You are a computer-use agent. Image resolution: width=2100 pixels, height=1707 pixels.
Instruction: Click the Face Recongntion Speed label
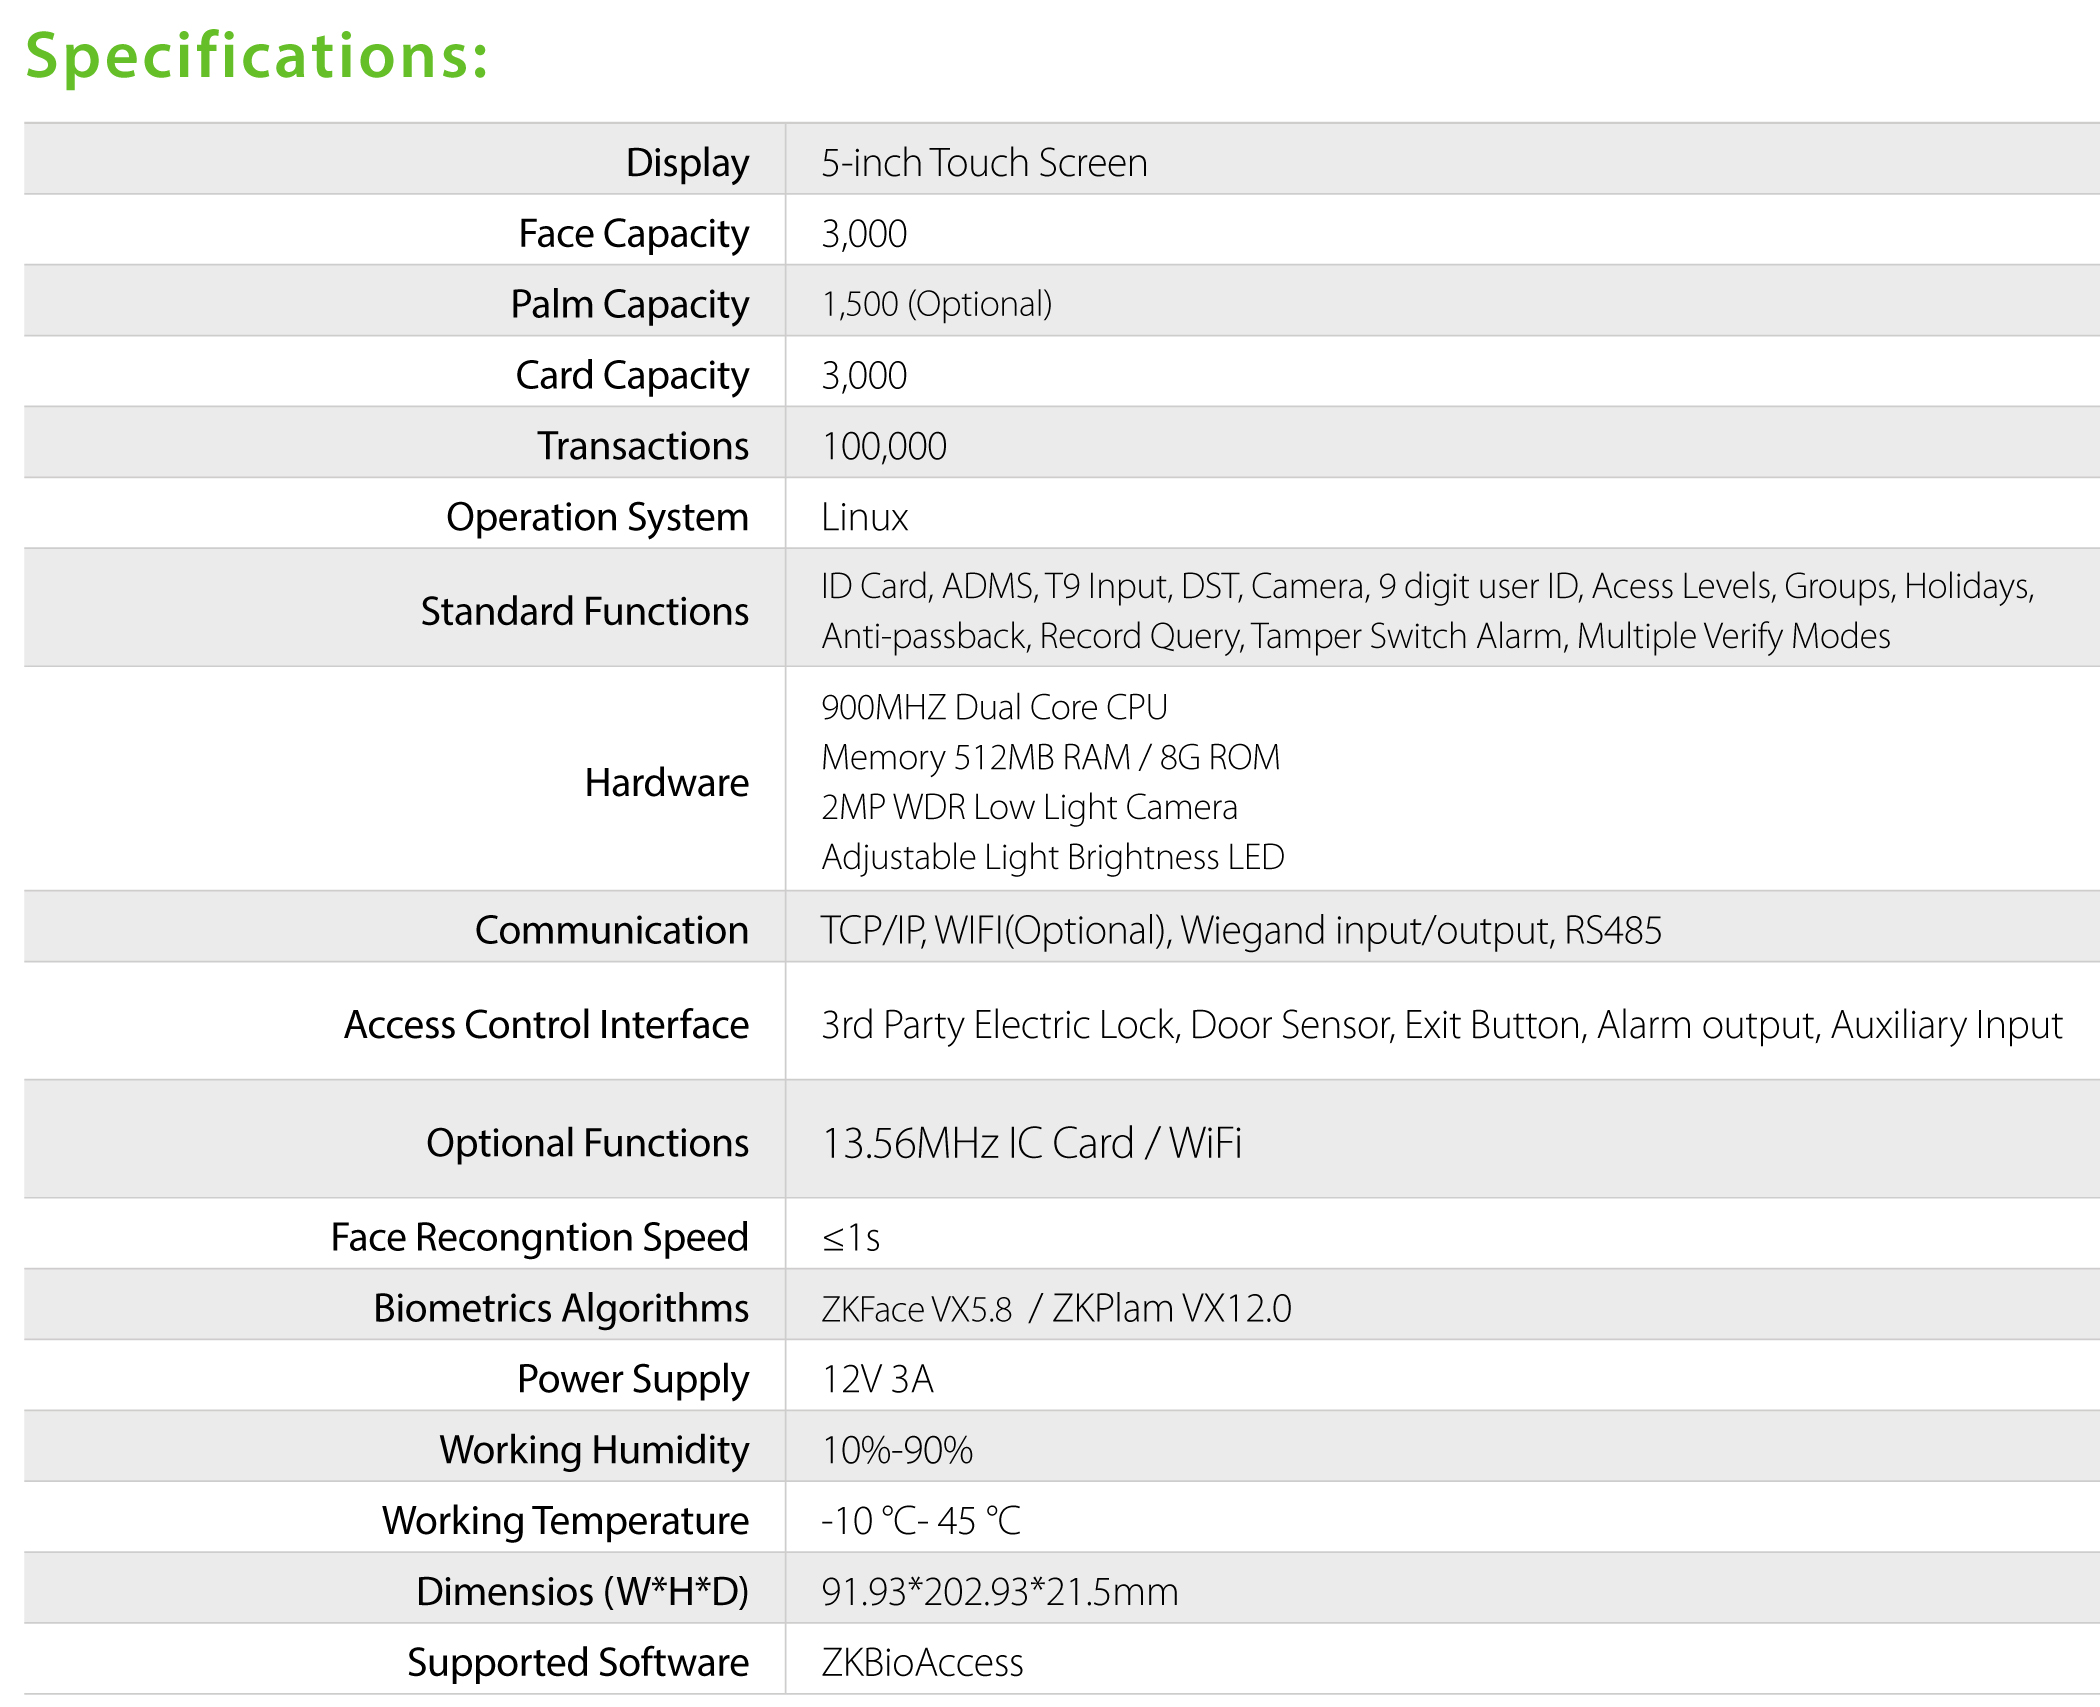click(x=539, y=1237)
